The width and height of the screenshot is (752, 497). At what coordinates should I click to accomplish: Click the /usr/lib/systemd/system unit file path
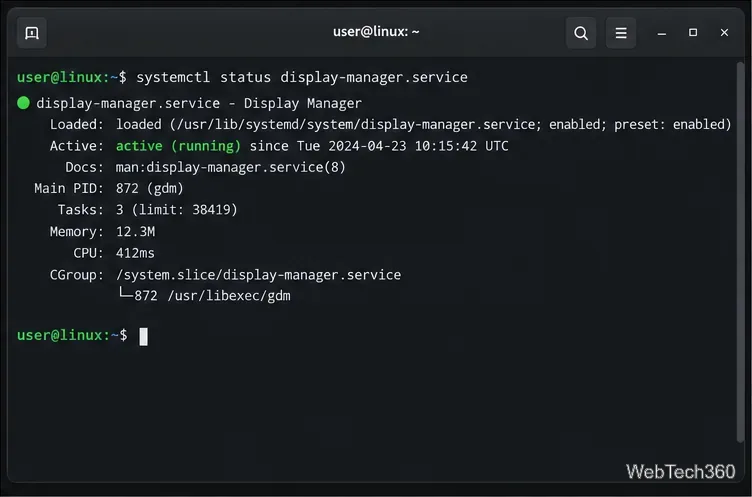356,124
